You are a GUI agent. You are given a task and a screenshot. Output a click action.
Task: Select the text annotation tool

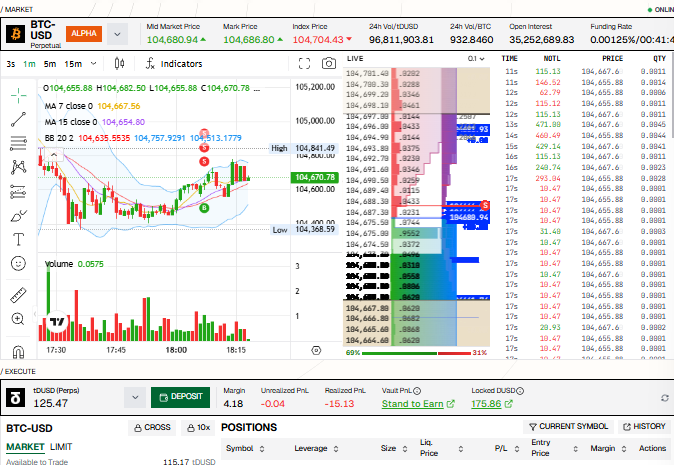(18, 239)
